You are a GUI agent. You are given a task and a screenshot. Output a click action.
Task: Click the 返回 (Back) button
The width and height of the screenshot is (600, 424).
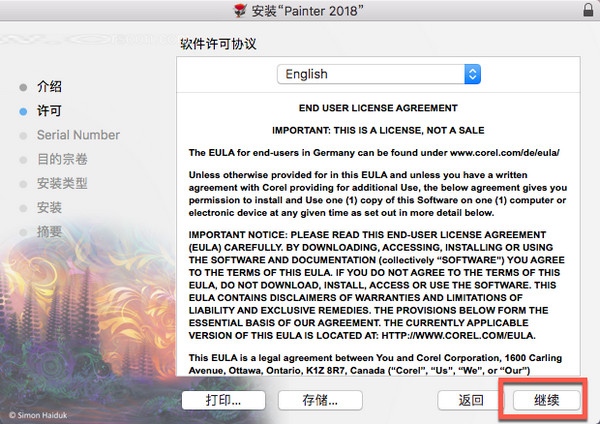(x=471, y=400)
